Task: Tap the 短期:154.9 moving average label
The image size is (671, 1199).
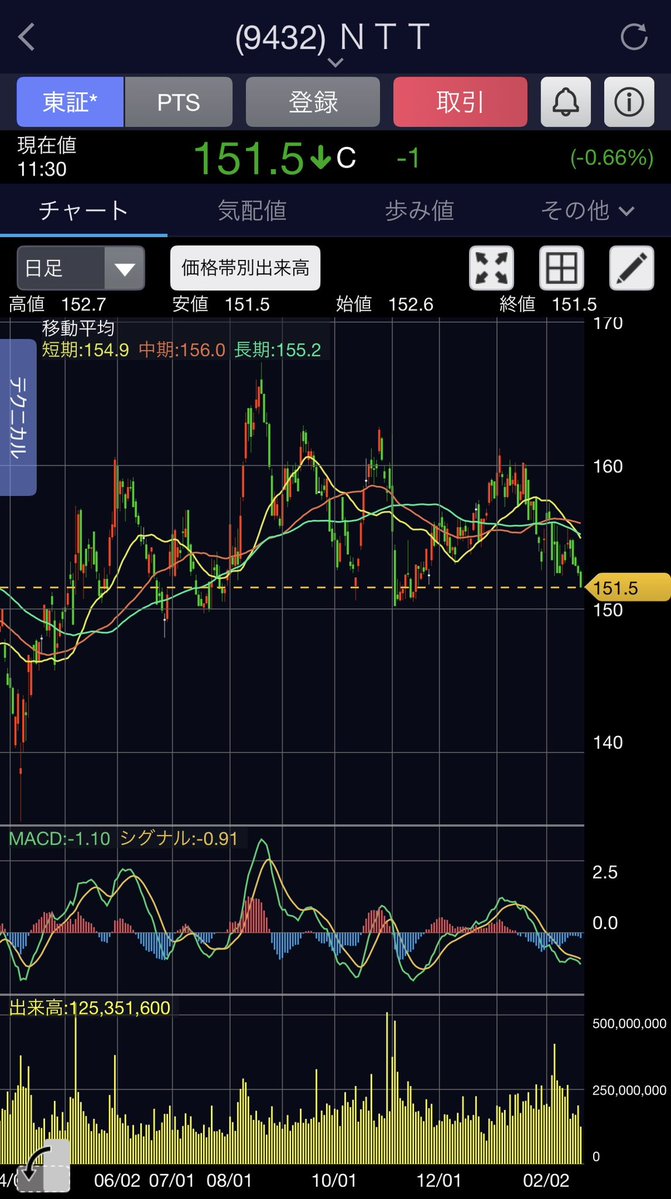Action: [86, 350]
